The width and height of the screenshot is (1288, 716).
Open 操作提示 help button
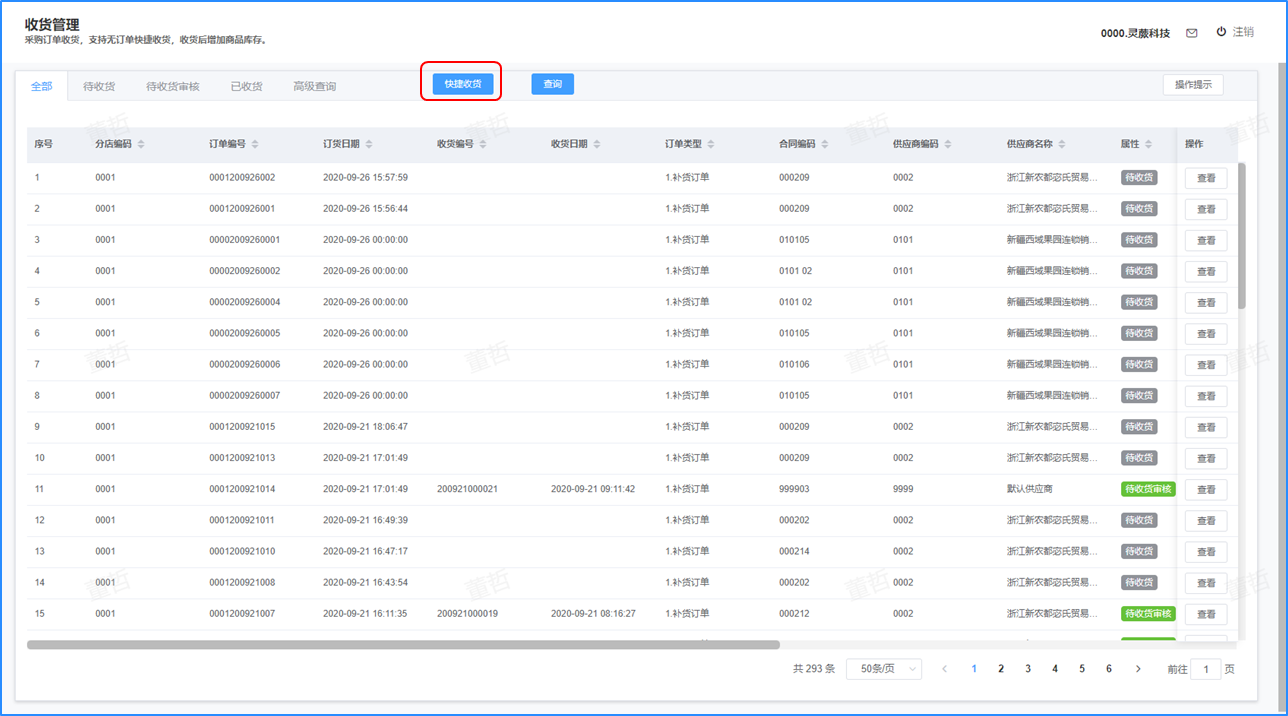coord(1192,85)
